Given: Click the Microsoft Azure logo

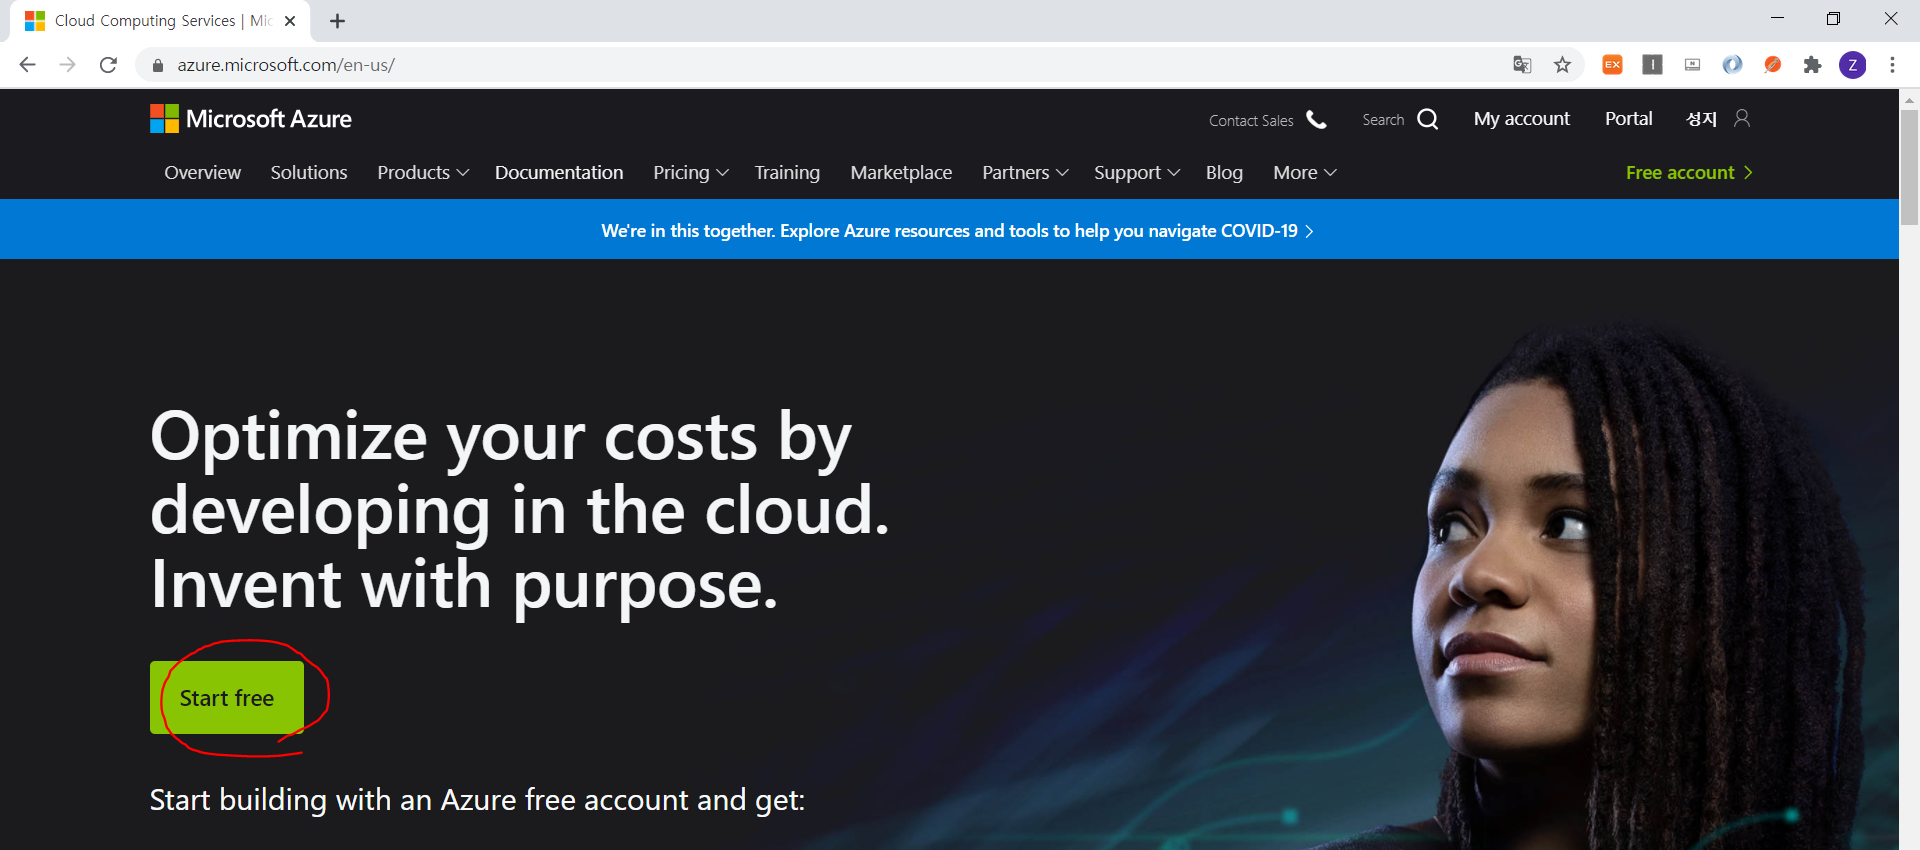Looking at the screenshot, I should (x=251, y=119).
